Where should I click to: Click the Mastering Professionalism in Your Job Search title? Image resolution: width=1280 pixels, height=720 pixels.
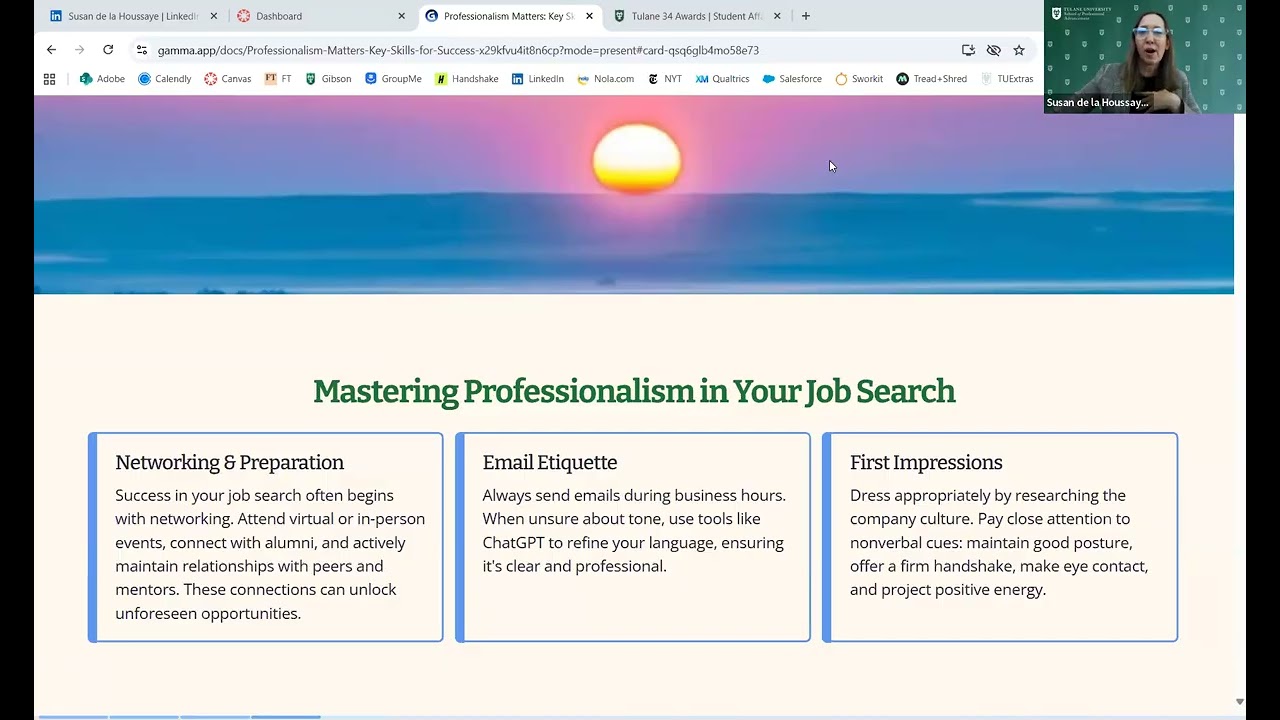(x=634, y=391)
